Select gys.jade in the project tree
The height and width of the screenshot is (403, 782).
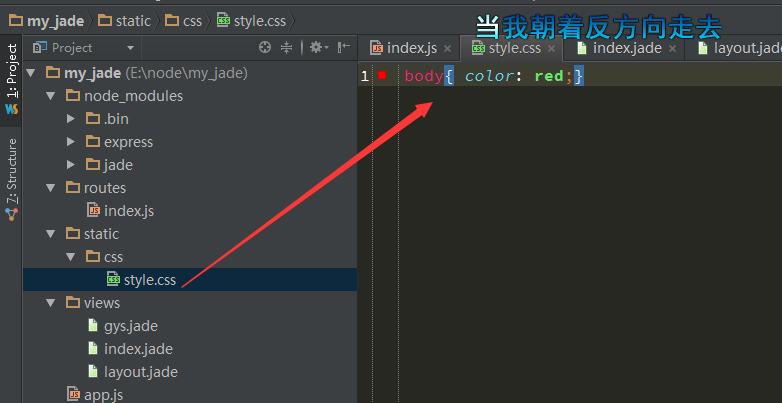[x=130, y=326]
